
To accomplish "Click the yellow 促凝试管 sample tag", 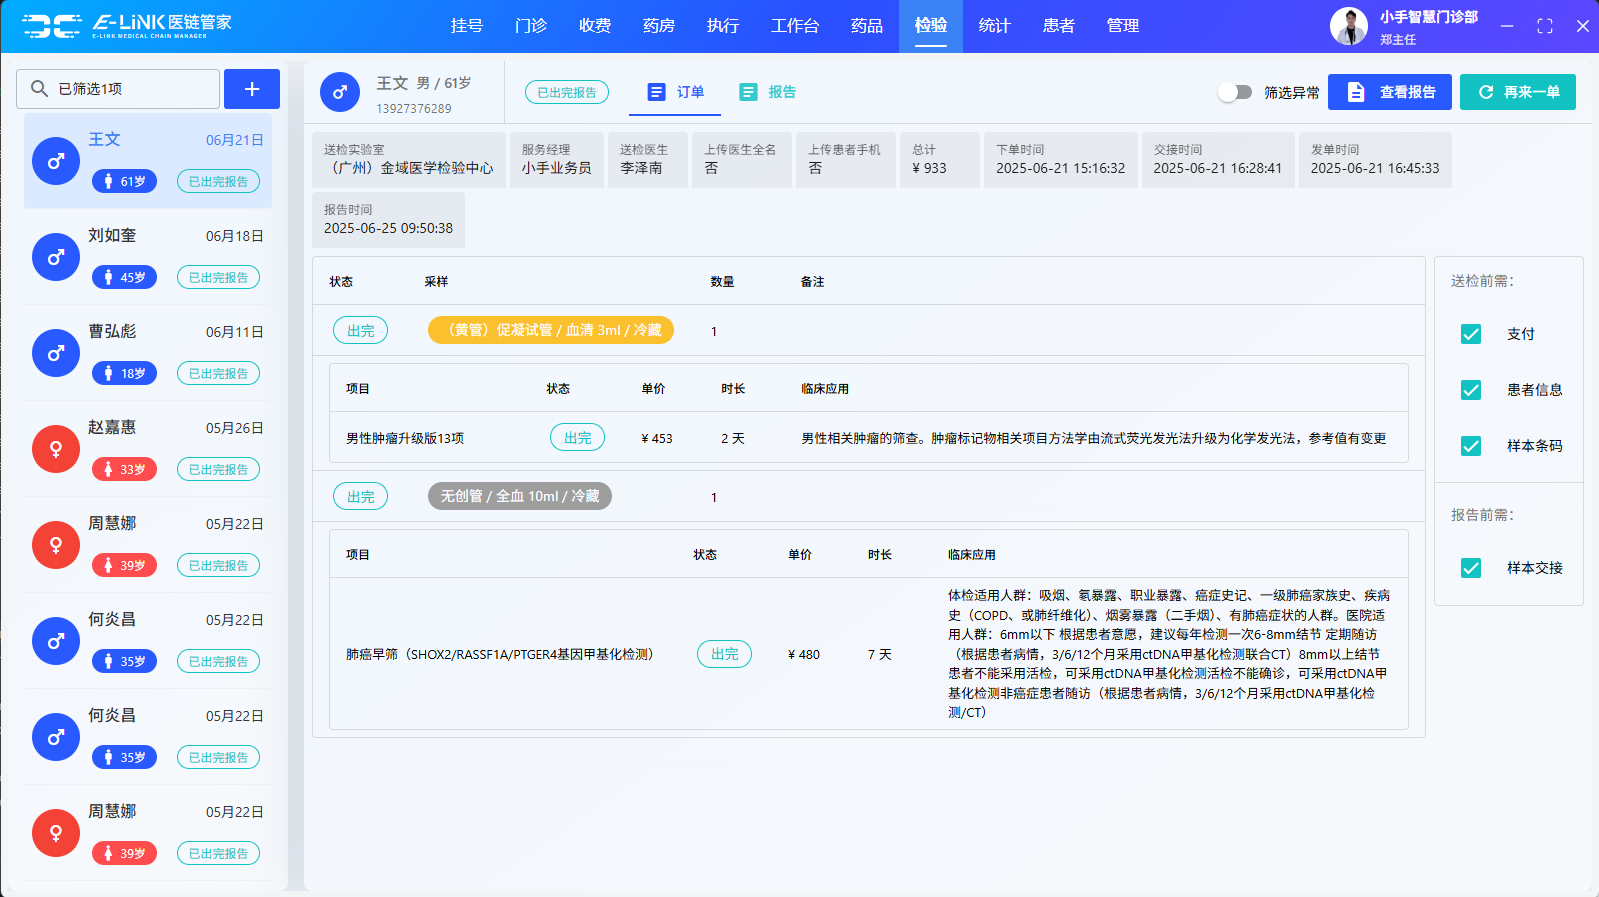I will point(550,330).
